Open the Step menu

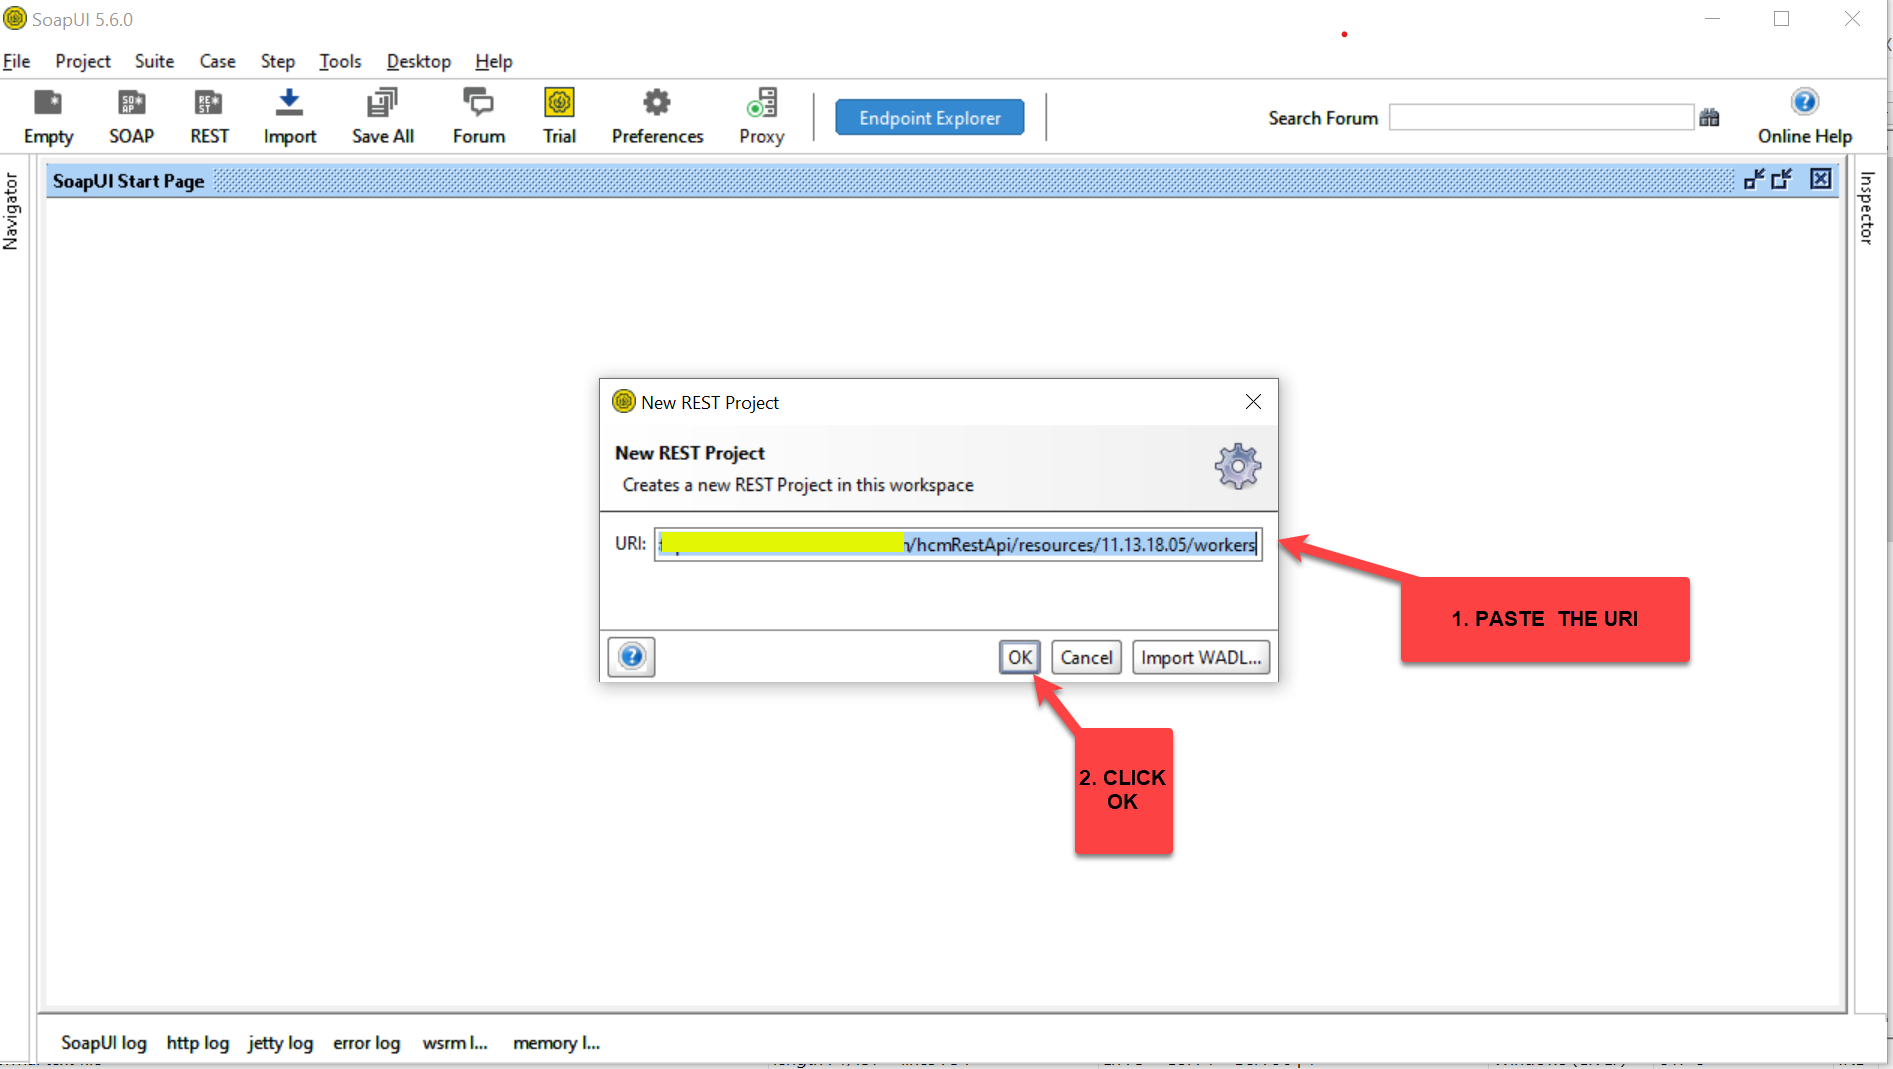point(277,61)
